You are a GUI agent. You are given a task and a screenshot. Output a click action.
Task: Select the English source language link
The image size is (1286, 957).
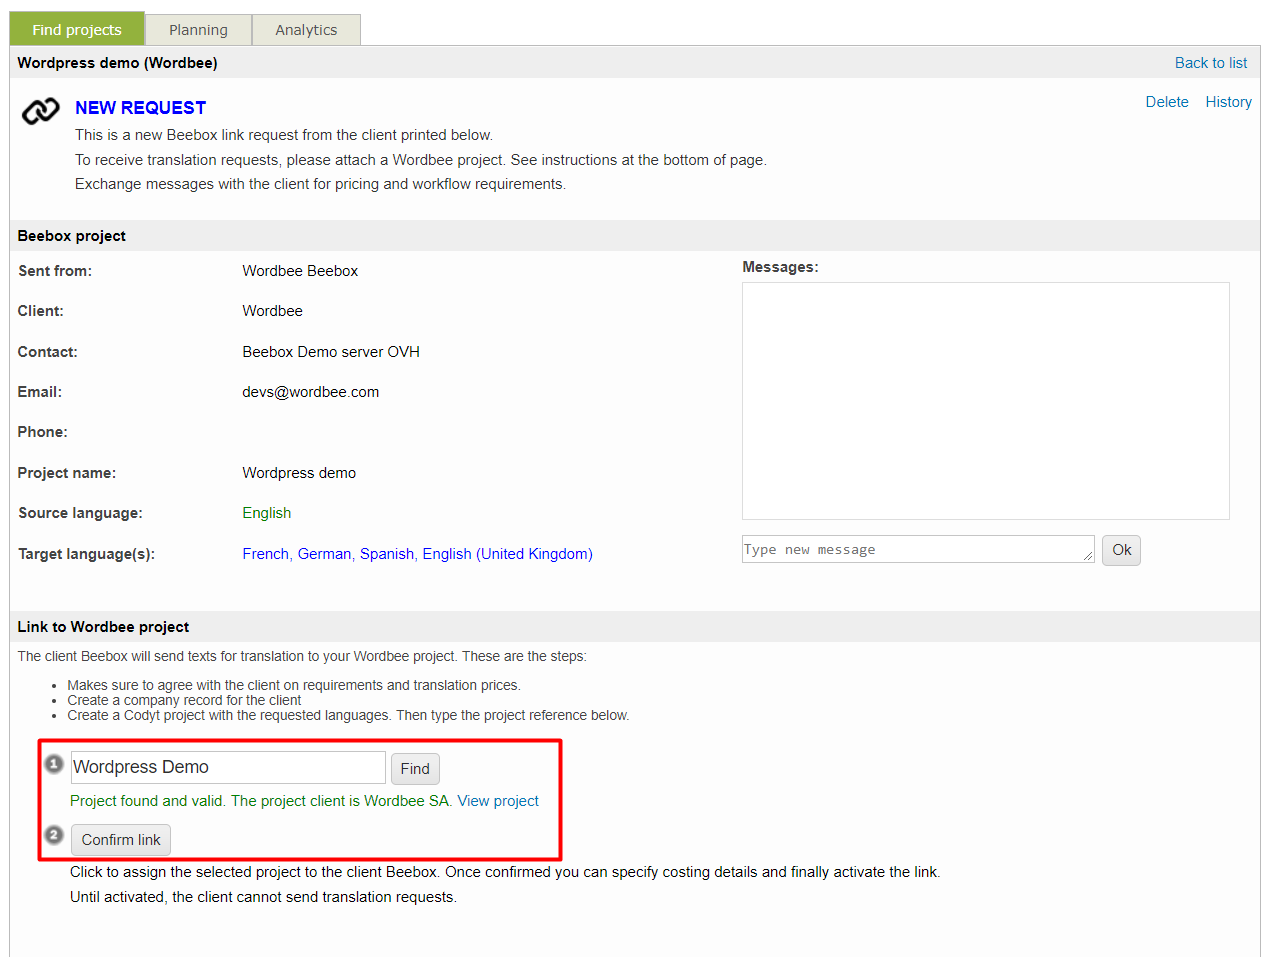coord(266,513)
